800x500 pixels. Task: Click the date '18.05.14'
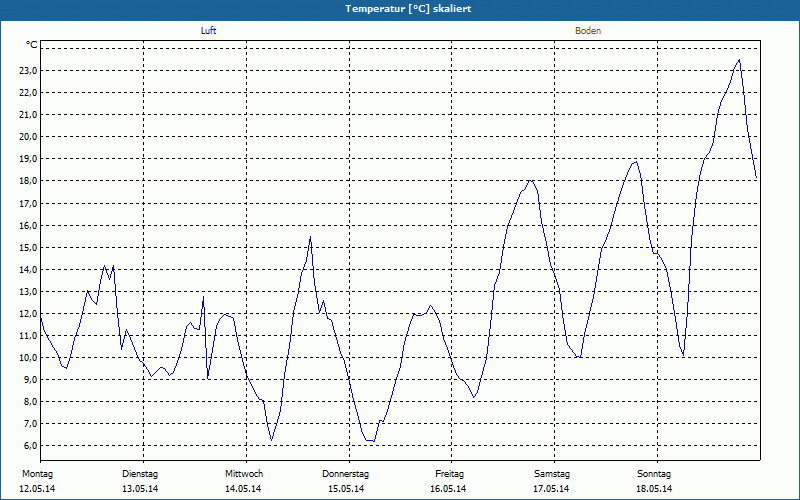click(x=654, y=489)
